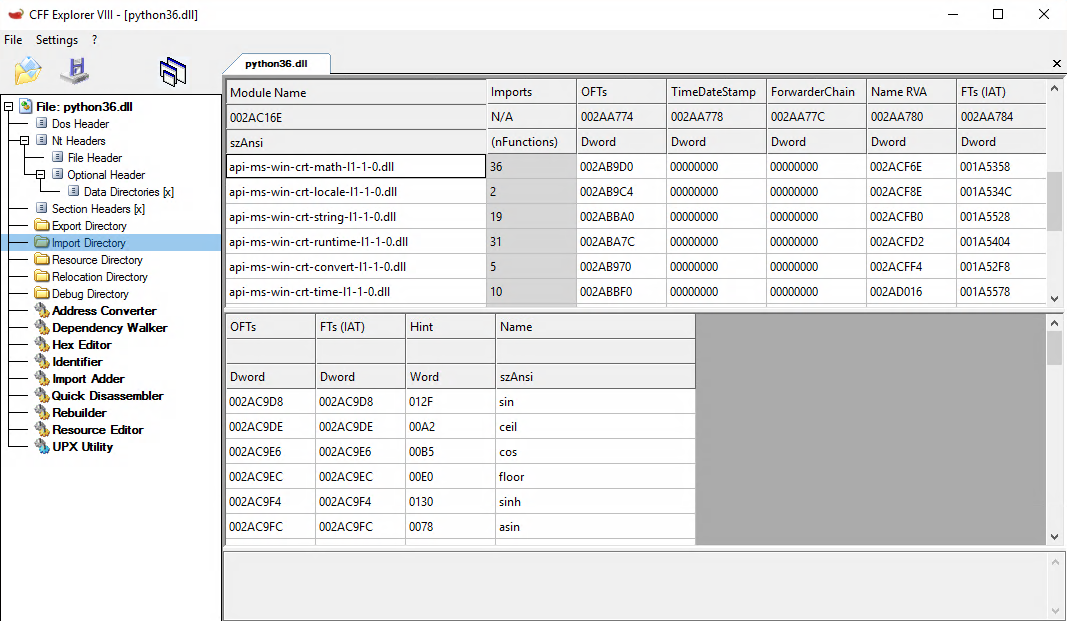Launch the Dependency Walker tool
This screenshot has height=621, width=1067.
pos(109,328)
